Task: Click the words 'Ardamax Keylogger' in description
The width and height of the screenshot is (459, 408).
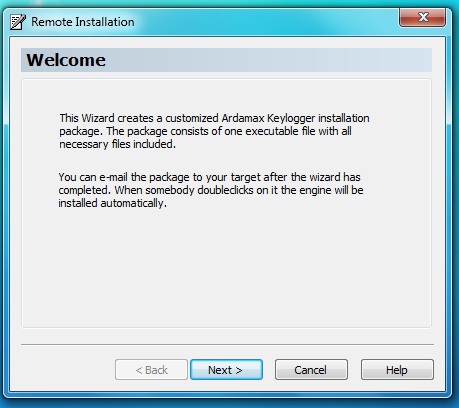Action: click(x=268, y=118)
